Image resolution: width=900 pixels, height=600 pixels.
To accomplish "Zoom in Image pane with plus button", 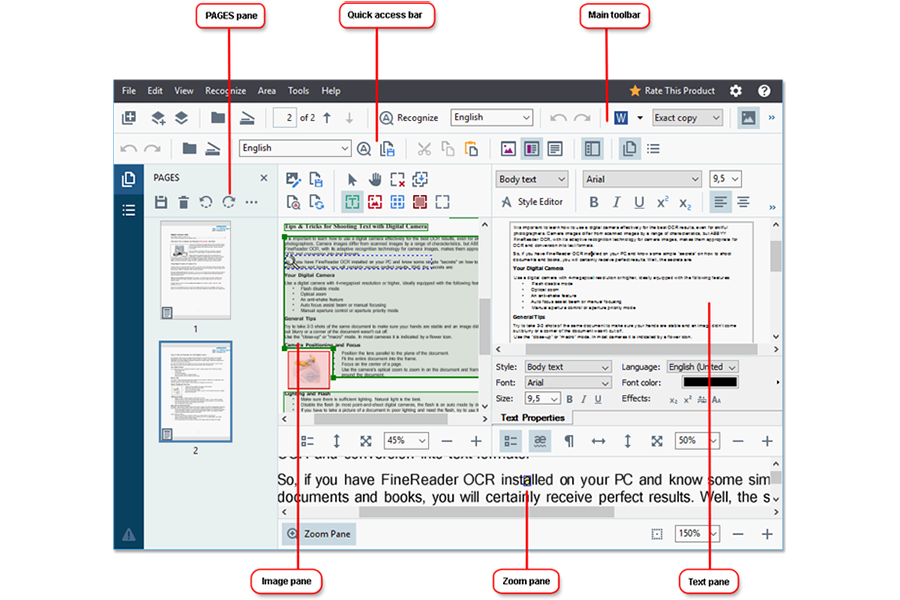I will pyautogui.click(x=476, y=441).
